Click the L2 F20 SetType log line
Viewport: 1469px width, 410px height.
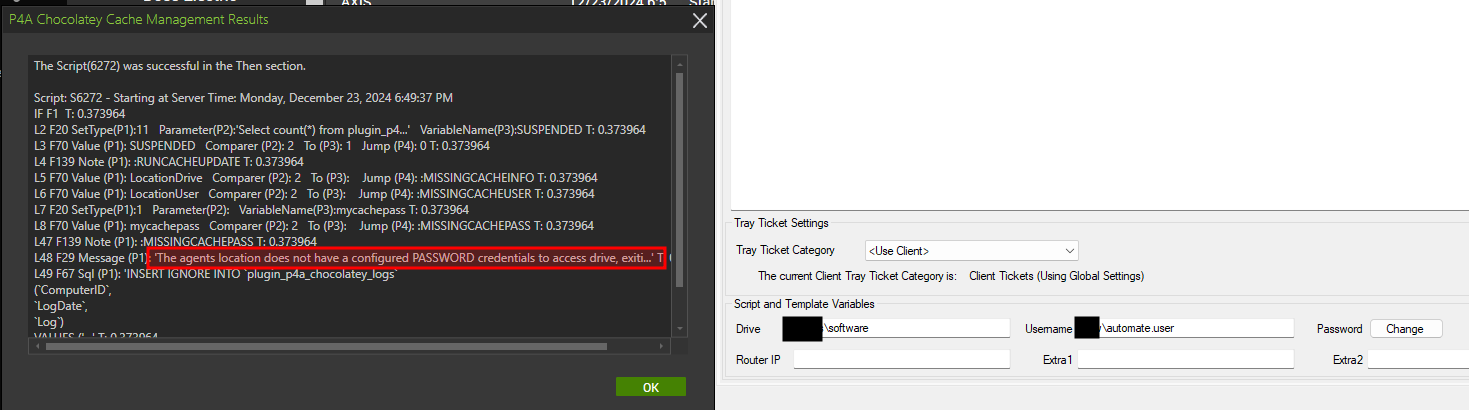(x=340, y=130)
